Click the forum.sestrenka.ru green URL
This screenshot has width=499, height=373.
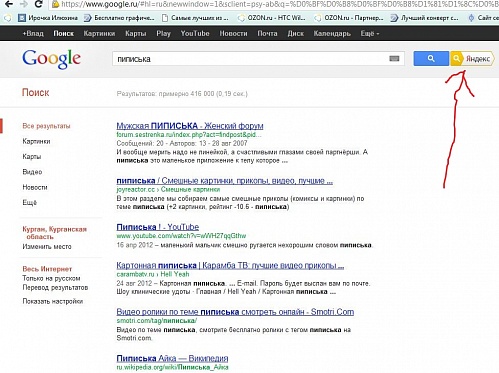point(189,135)
